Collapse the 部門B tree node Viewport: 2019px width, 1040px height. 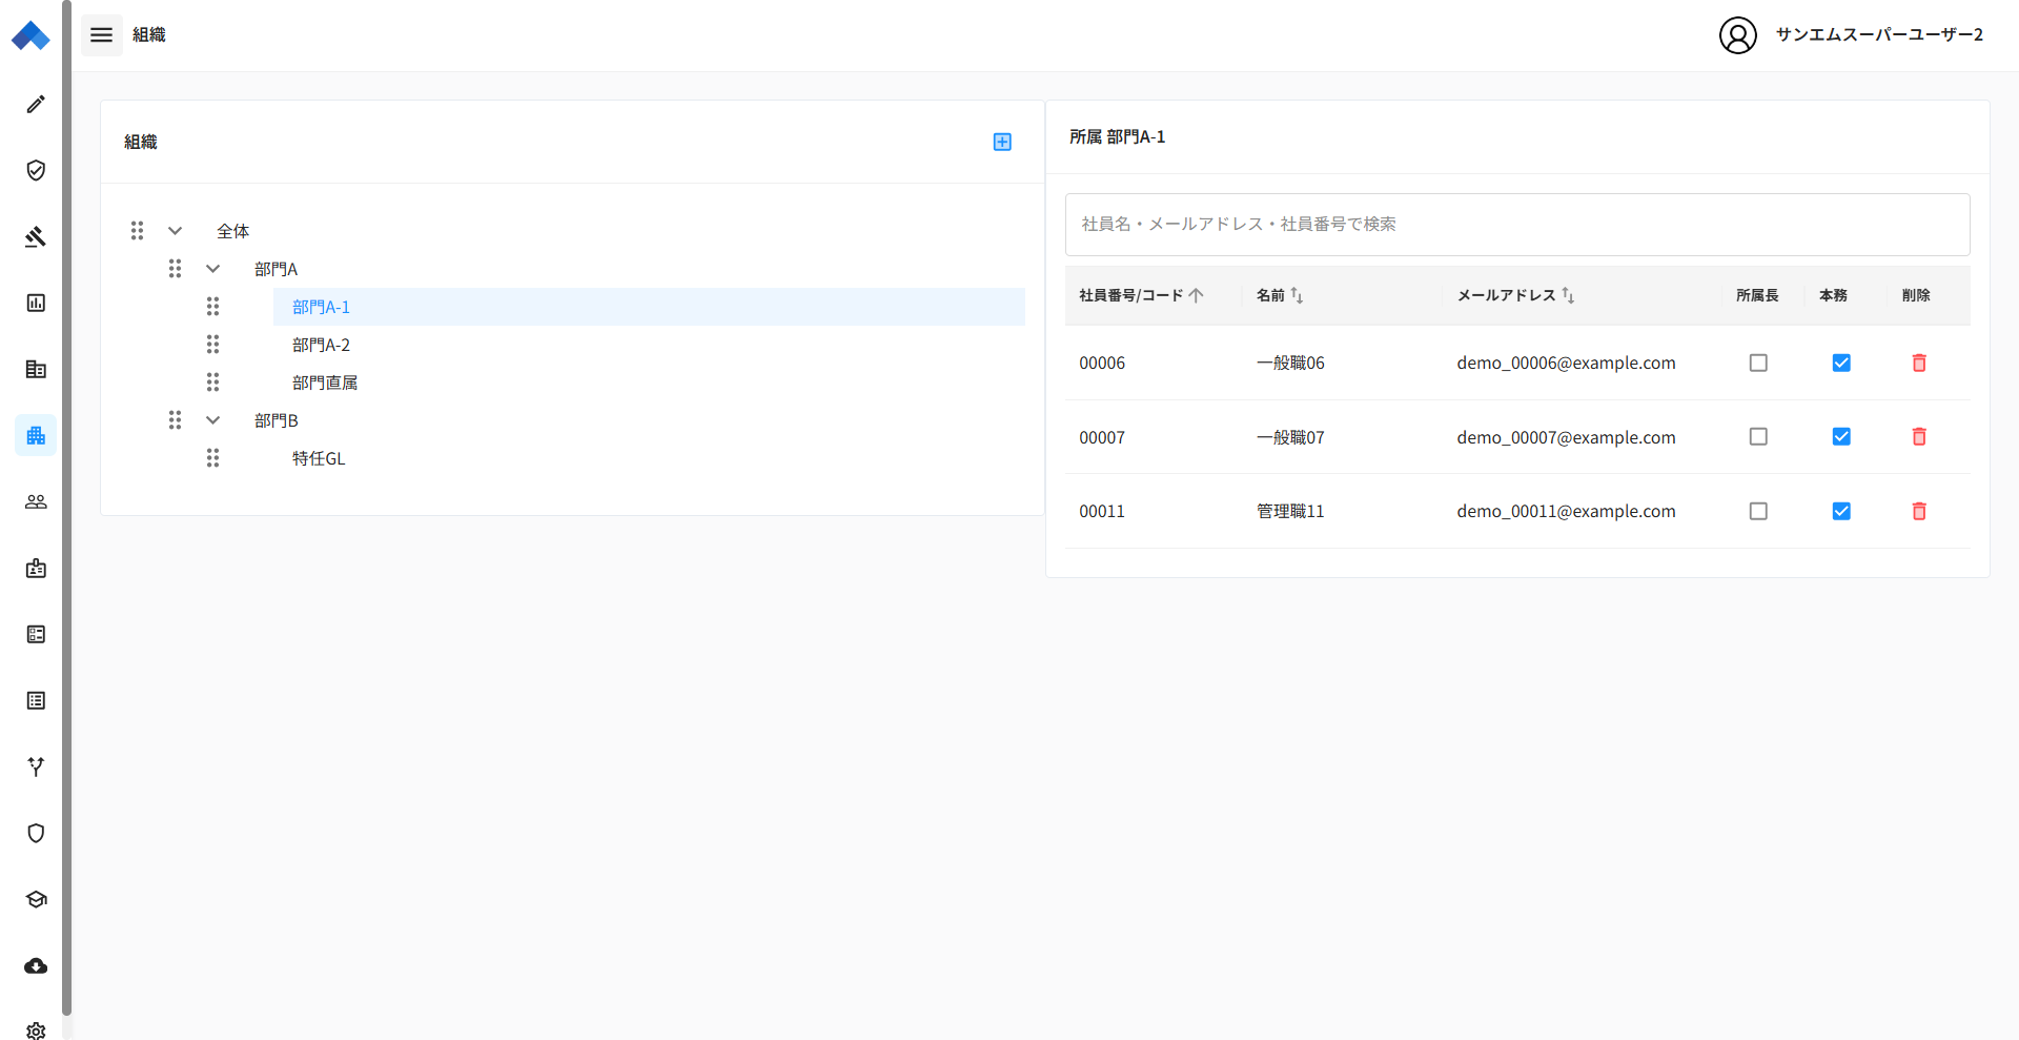[x=213, y=420]
